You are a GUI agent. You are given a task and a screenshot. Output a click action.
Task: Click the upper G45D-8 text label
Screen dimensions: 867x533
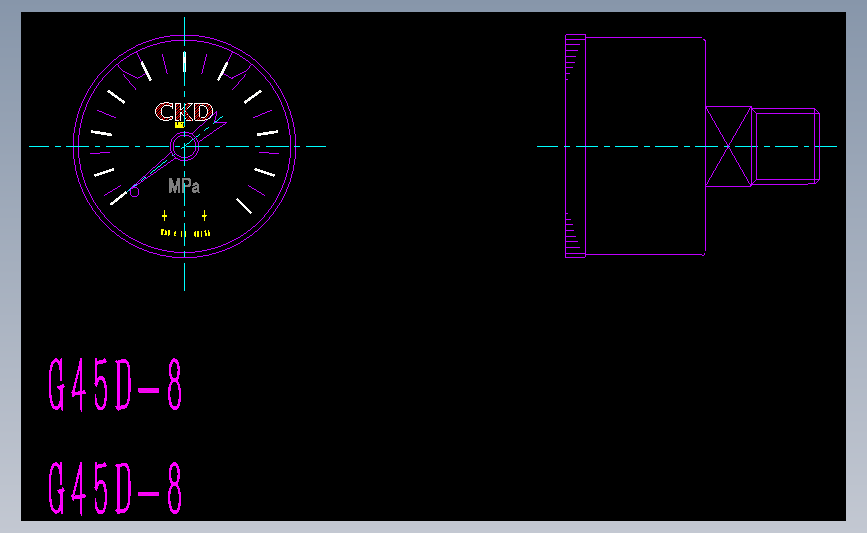pos(115,384)
